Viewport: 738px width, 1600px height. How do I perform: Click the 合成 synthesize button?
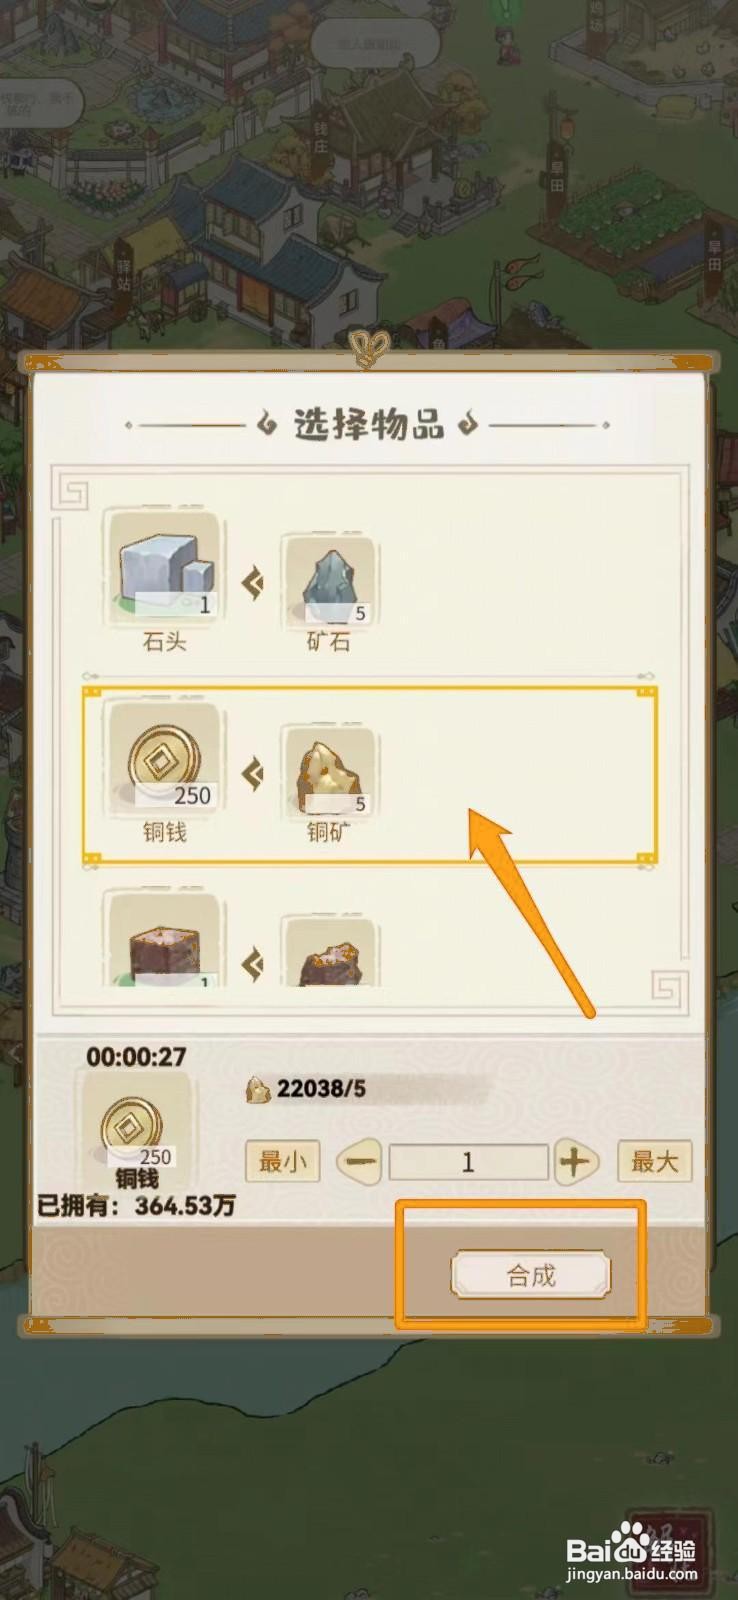[x=530, y=1275]
